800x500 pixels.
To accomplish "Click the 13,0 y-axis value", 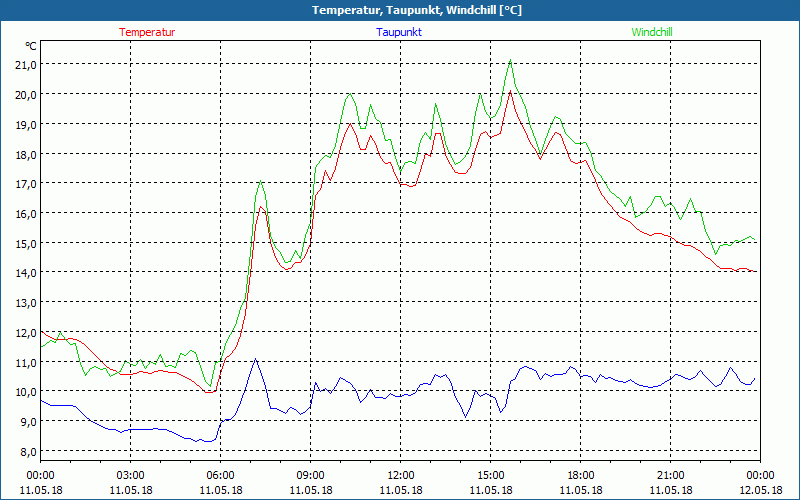I will [27, 303].
